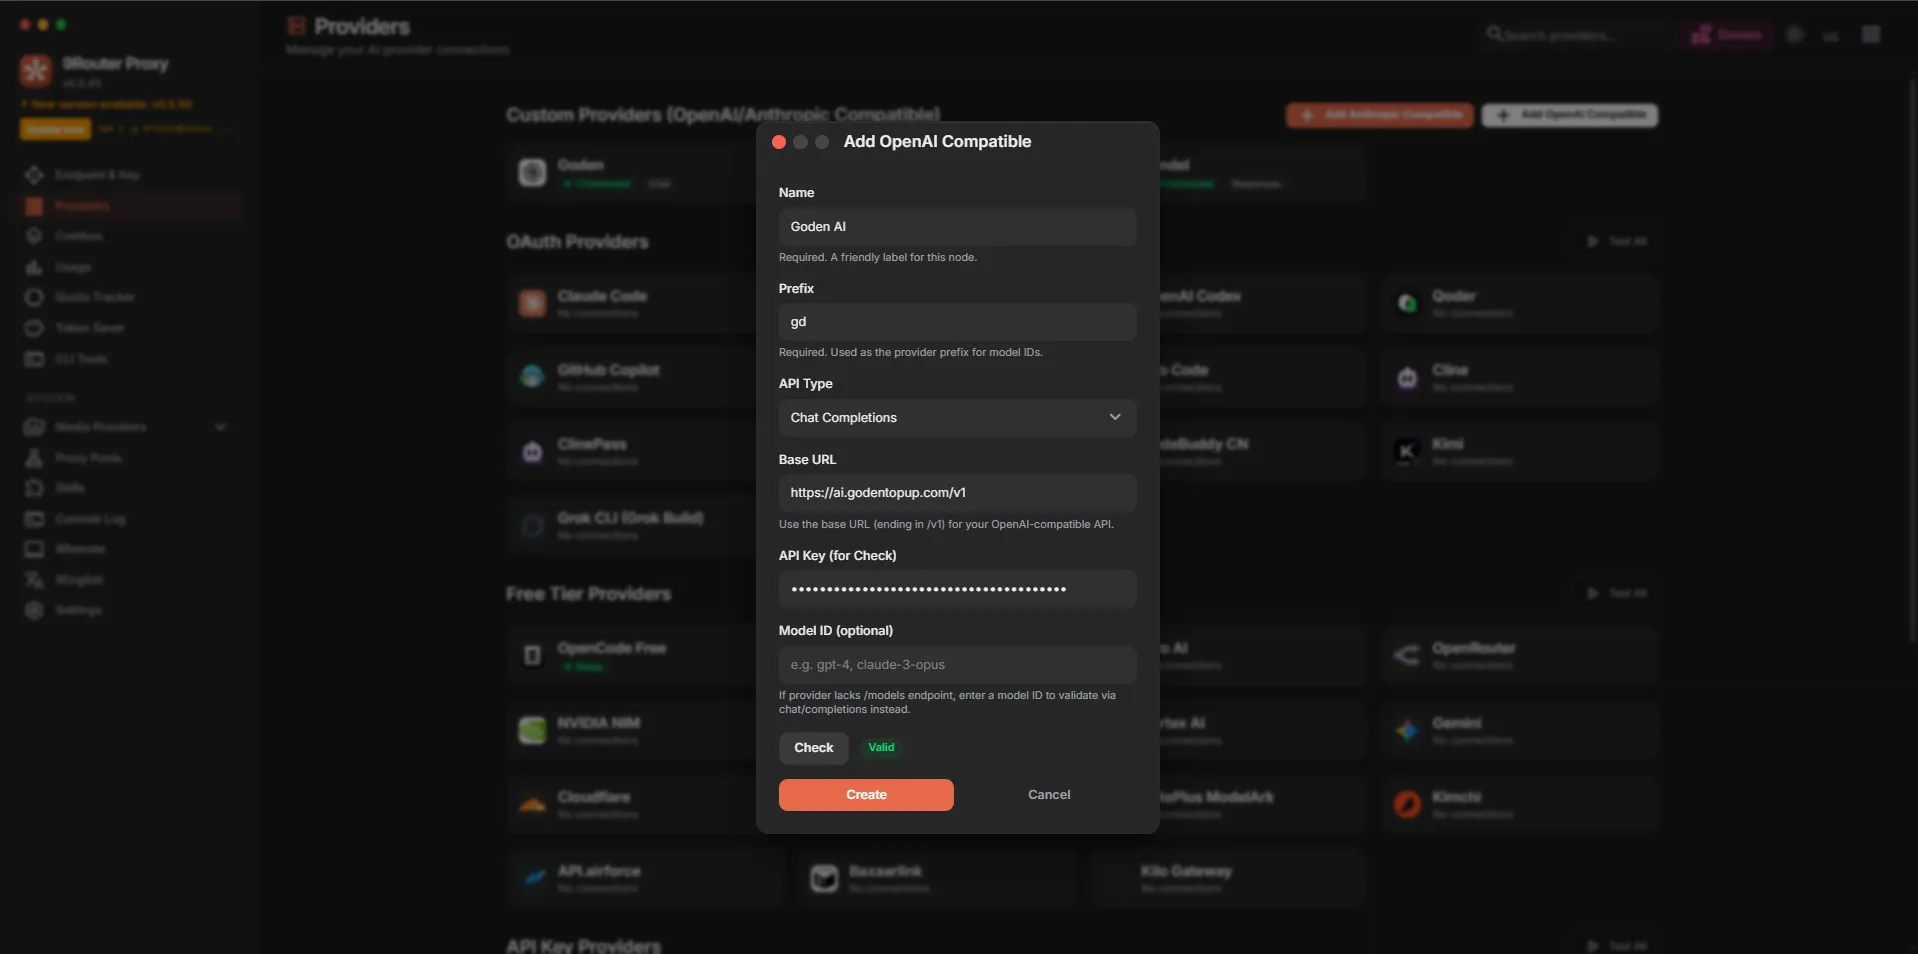This screenshot has height=954, width=1918.
Task: Click the Add Anthropic Compatible button
Action: pos(1379,115)
